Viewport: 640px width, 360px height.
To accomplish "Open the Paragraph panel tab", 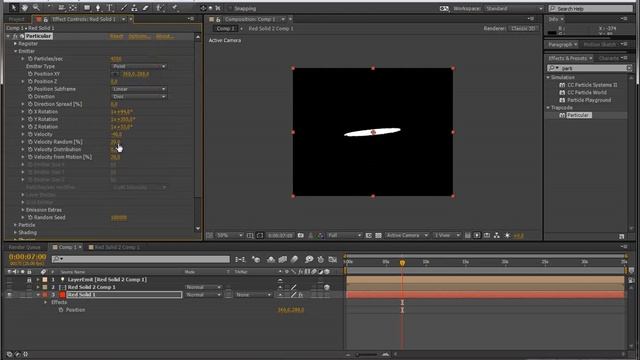I will 560,44.
